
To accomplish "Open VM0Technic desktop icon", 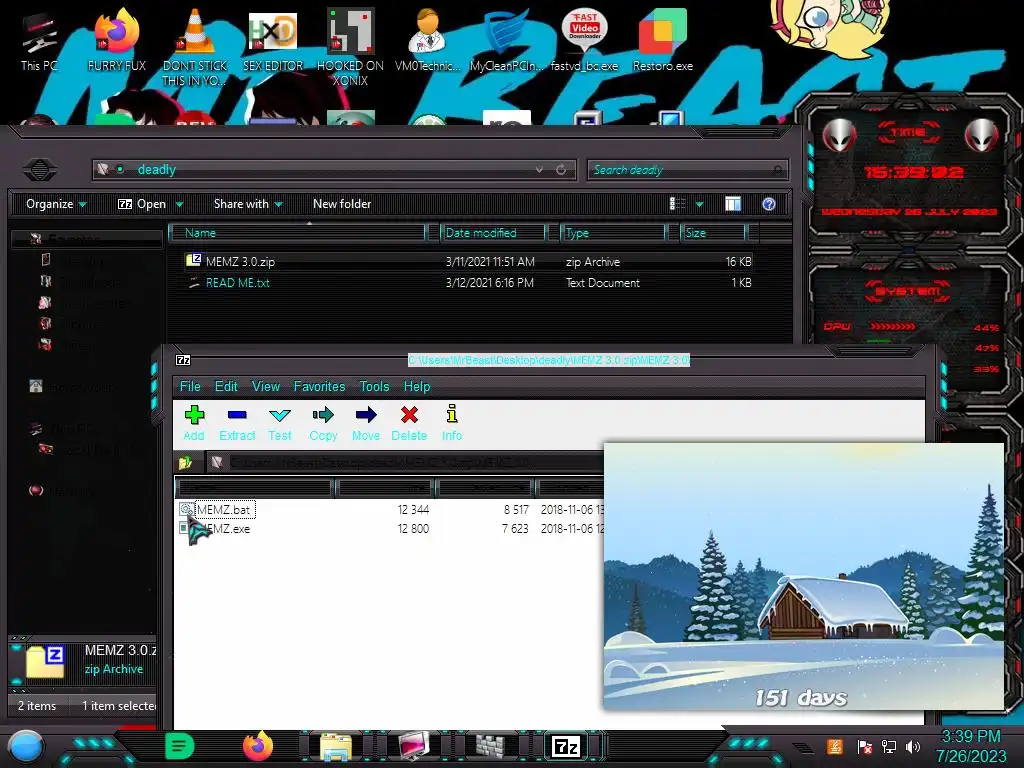I will pos(427,40).
